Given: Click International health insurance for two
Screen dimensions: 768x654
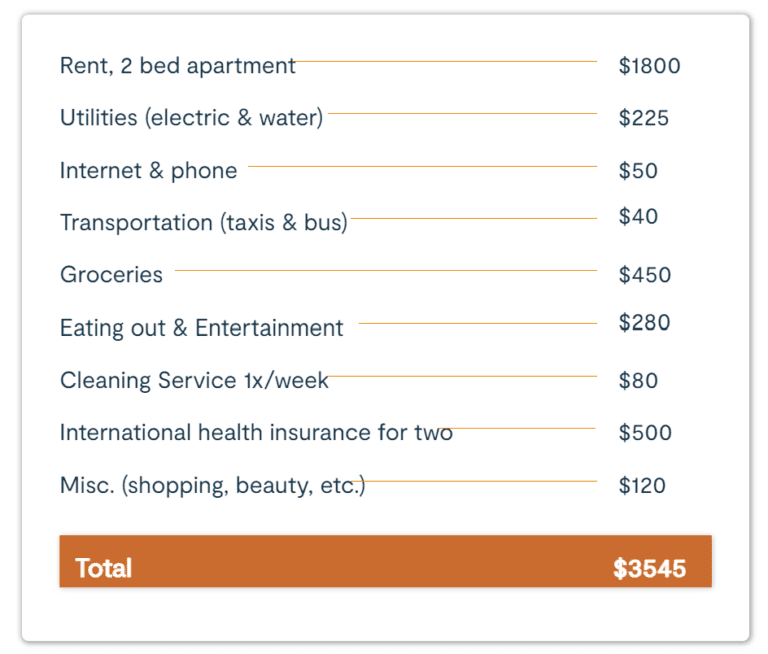Looking at the screenshot, I should click(x=256, y=433).
